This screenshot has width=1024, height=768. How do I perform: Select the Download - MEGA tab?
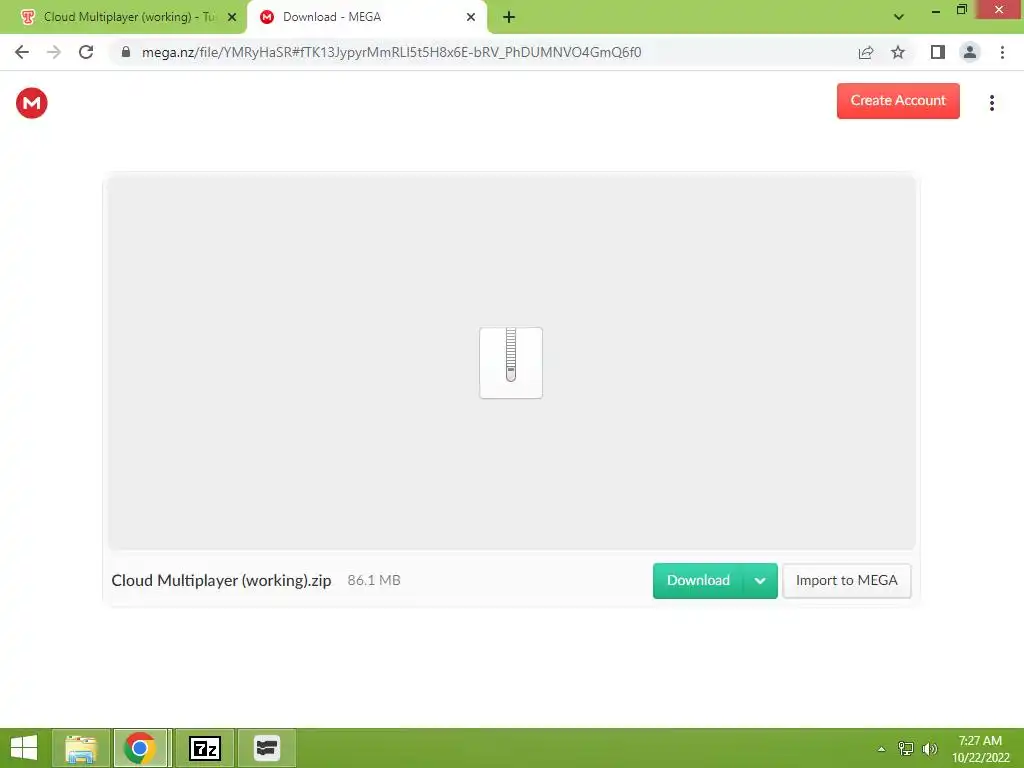366,17
